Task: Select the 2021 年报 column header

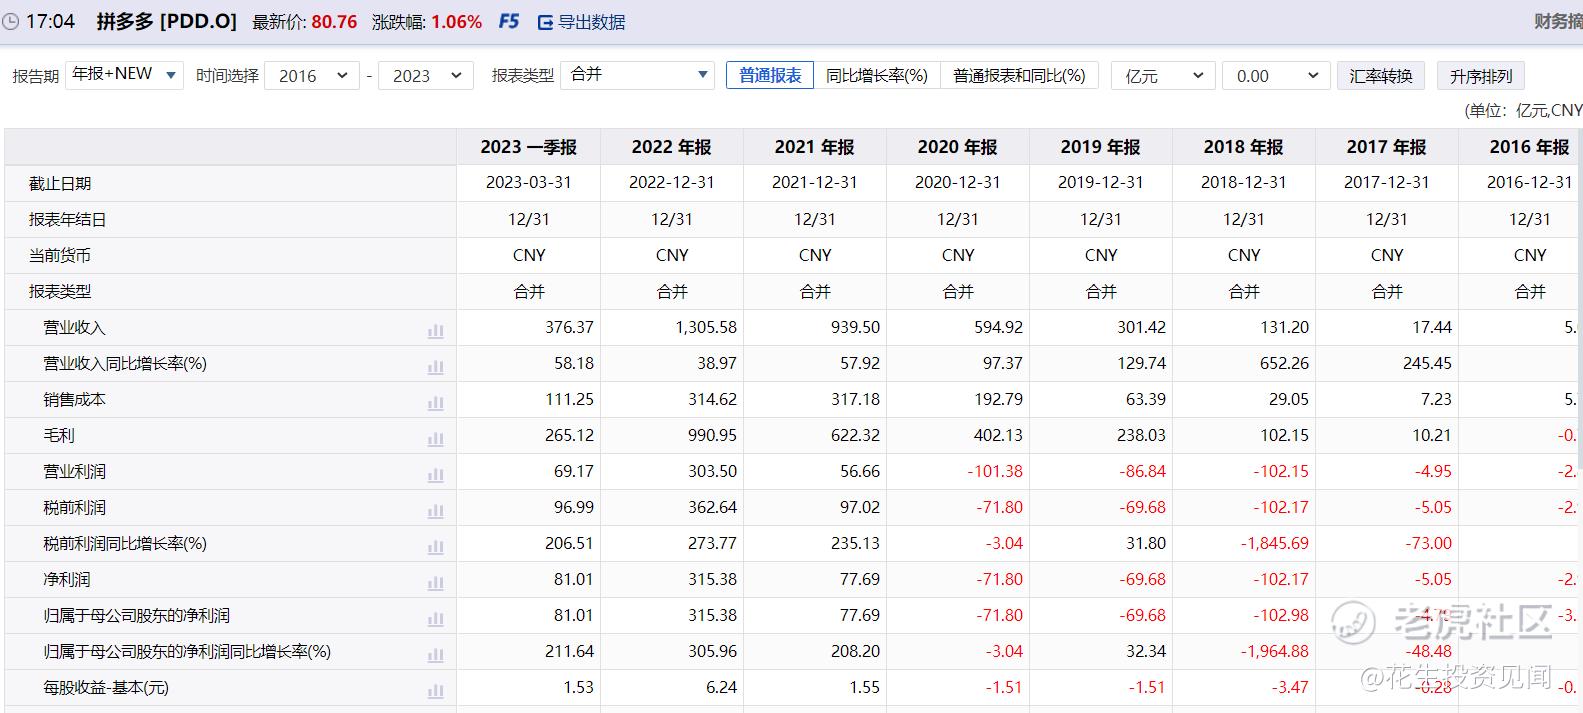Action: pyautogui.click(x=815, y=147)
